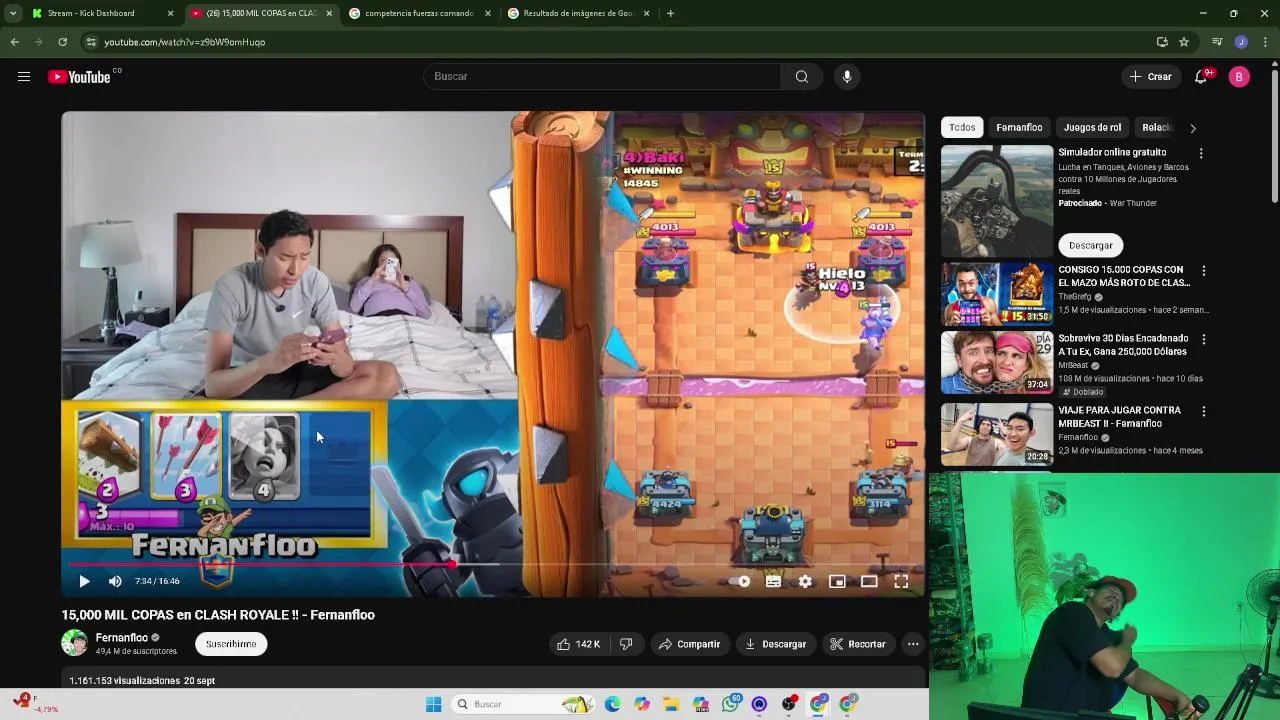Open the YouTube hamburger guide menu
Viewport: 1280px width, 720px height.
[24, 77]
